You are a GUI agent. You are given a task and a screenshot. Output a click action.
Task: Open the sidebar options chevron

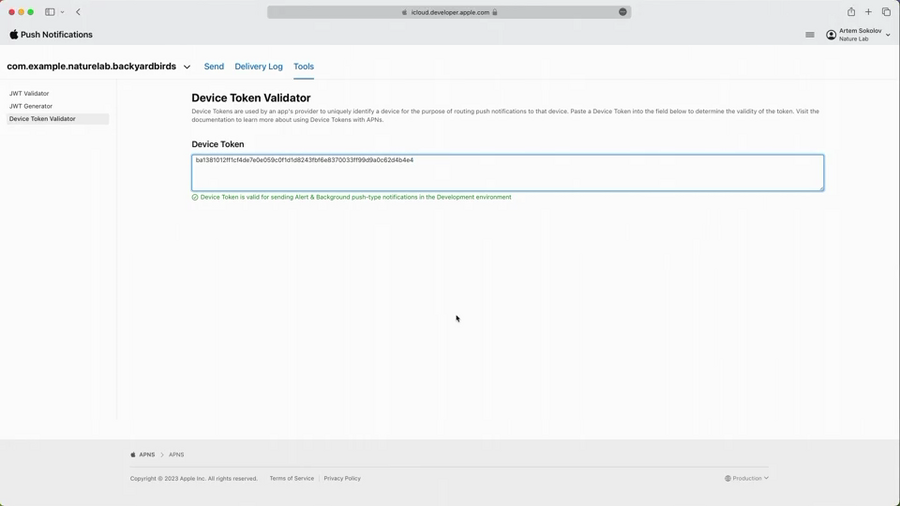(x=62, y=12)
